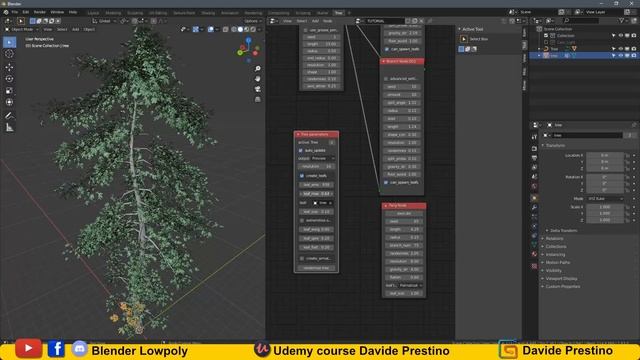The image size is (640, 360).
Task: Click the viewport zoom magnifier icon
Action: coord(258,69)
